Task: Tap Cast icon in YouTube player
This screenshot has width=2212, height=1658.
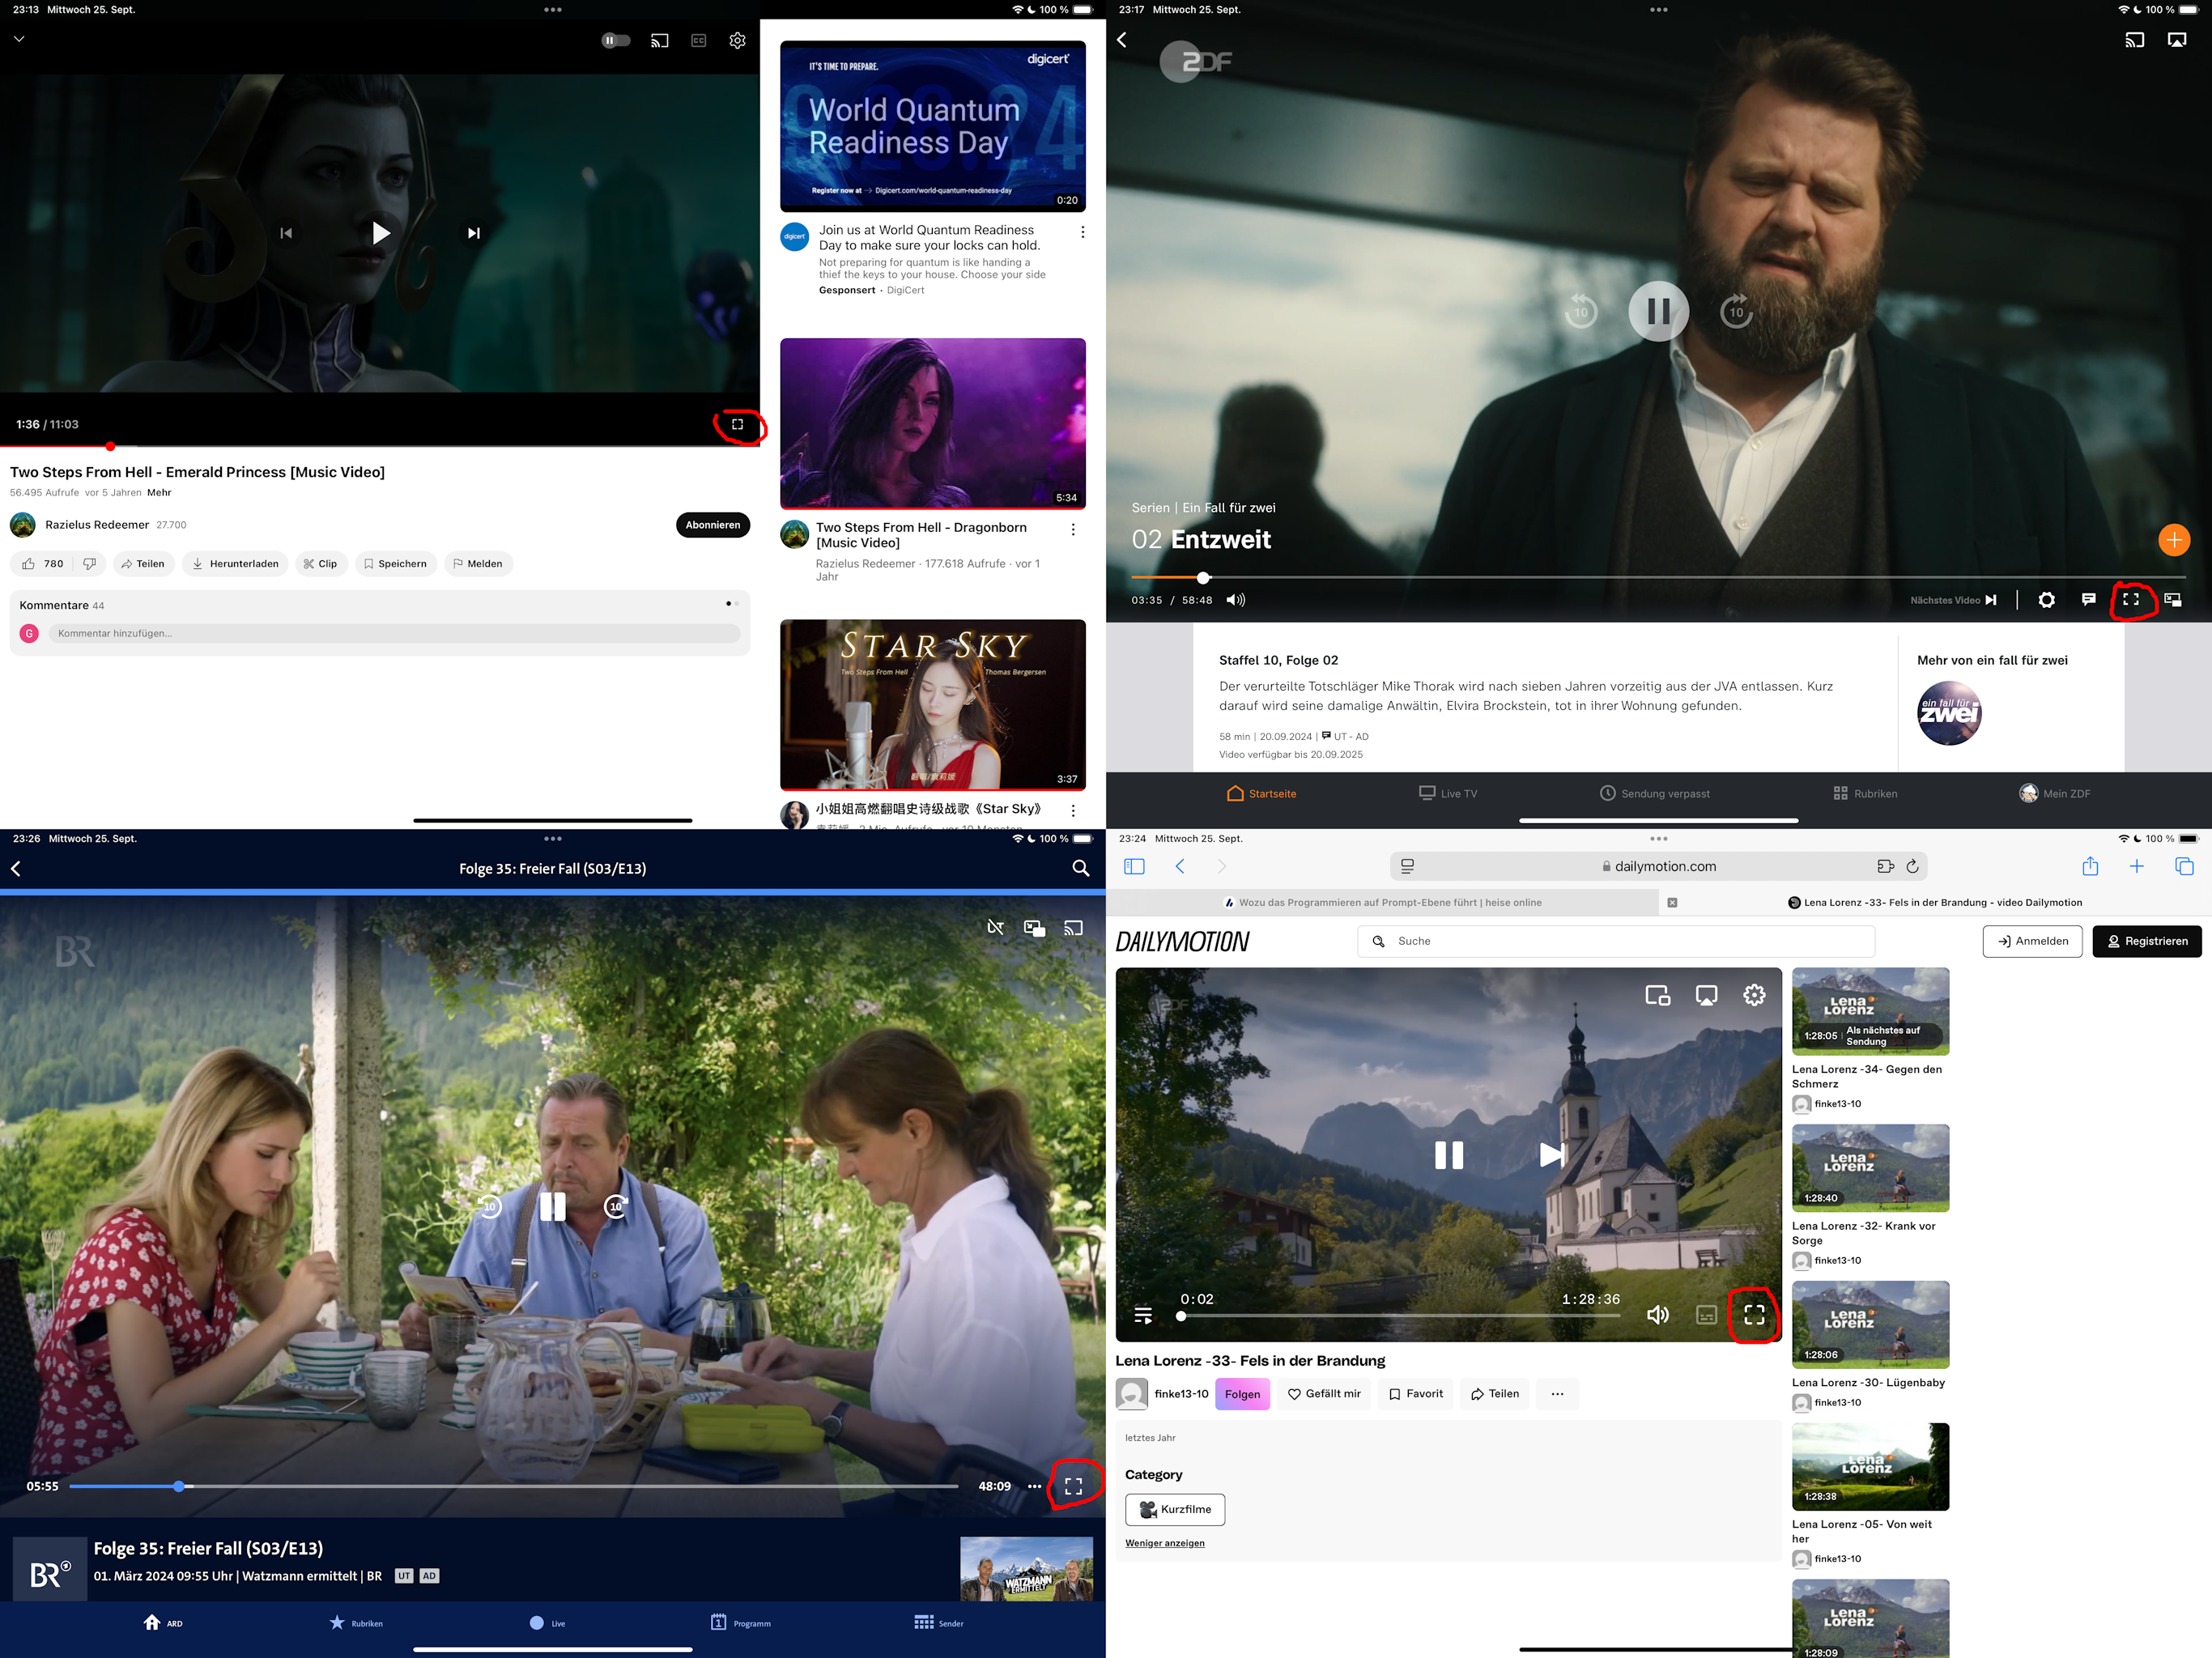Action: coord(659,41)
